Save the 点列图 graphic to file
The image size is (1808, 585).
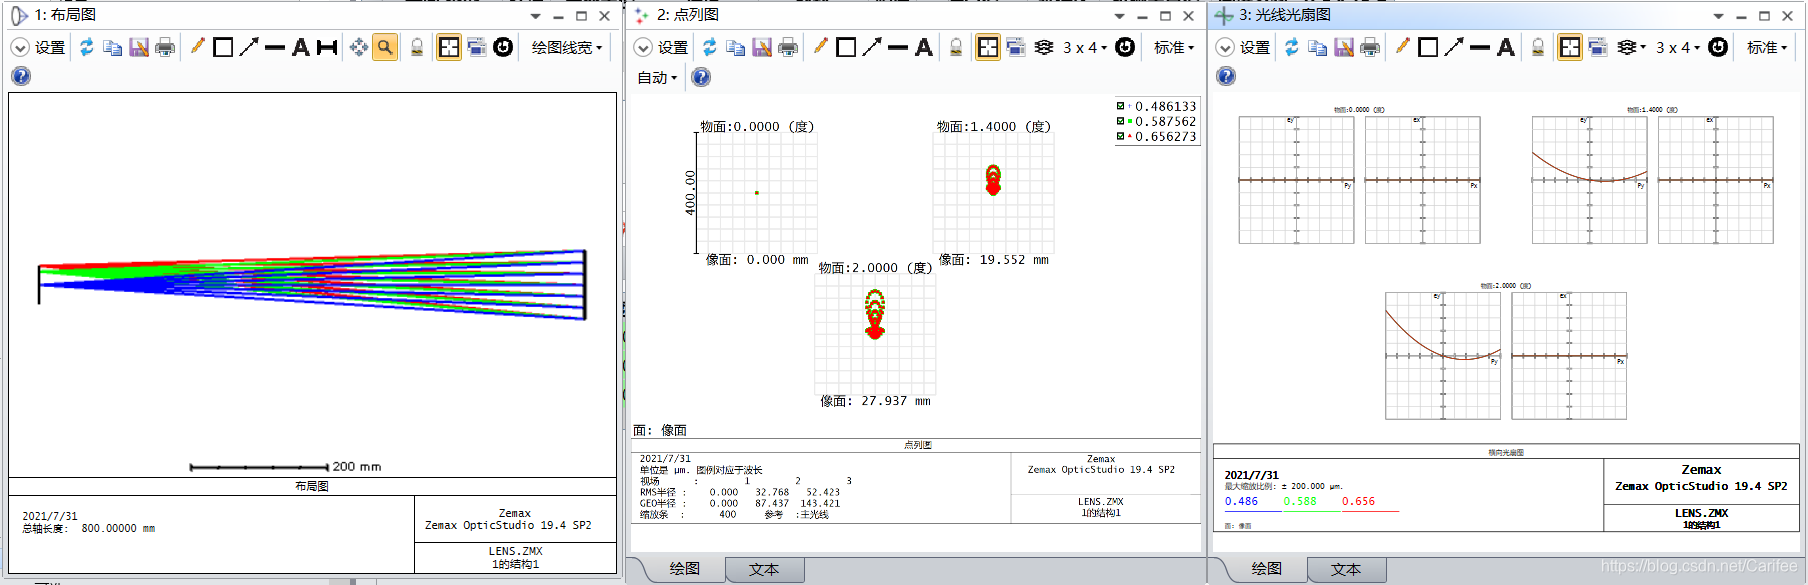[x=762, y=47]
